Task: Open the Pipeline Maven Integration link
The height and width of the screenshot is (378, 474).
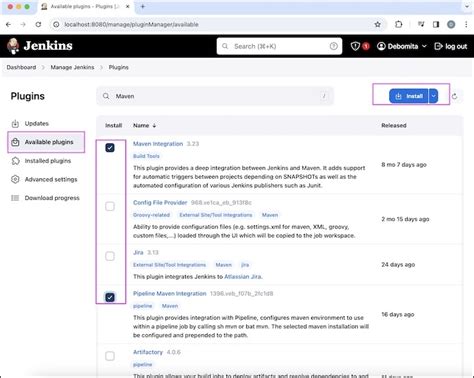Action: pyautogui.click(x=170, y=294)
